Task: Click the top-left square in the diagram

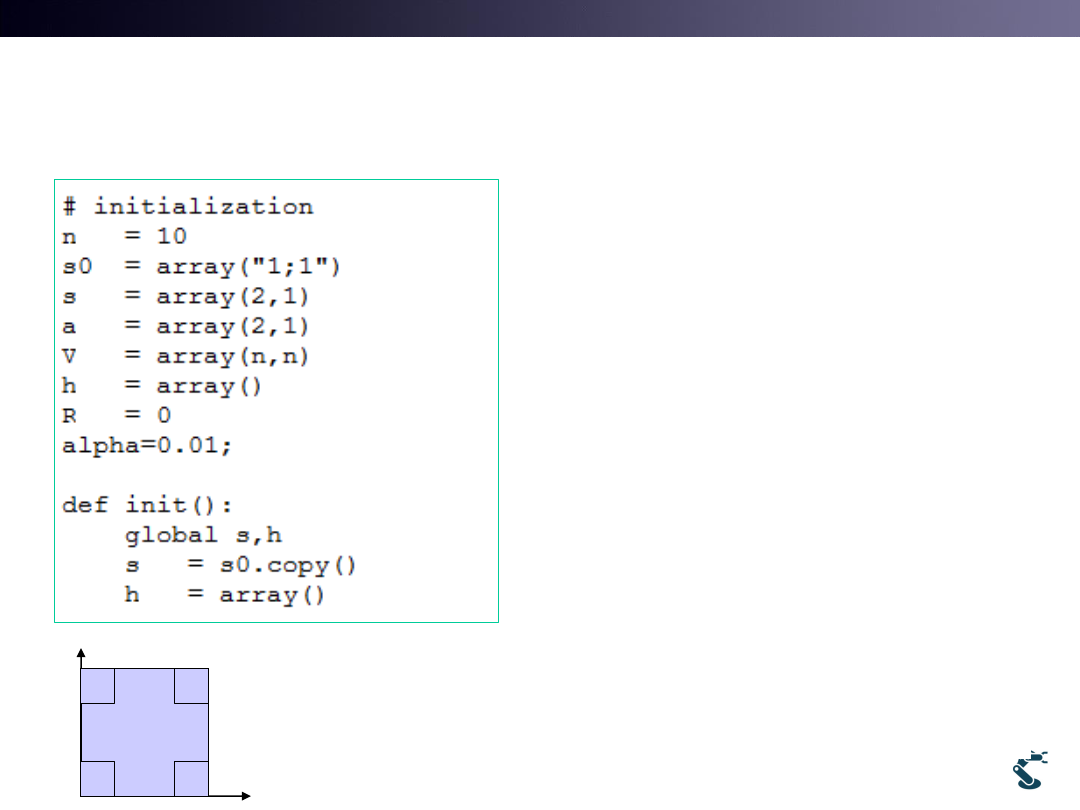Action: pyautogui.click(x=97, y=686)
